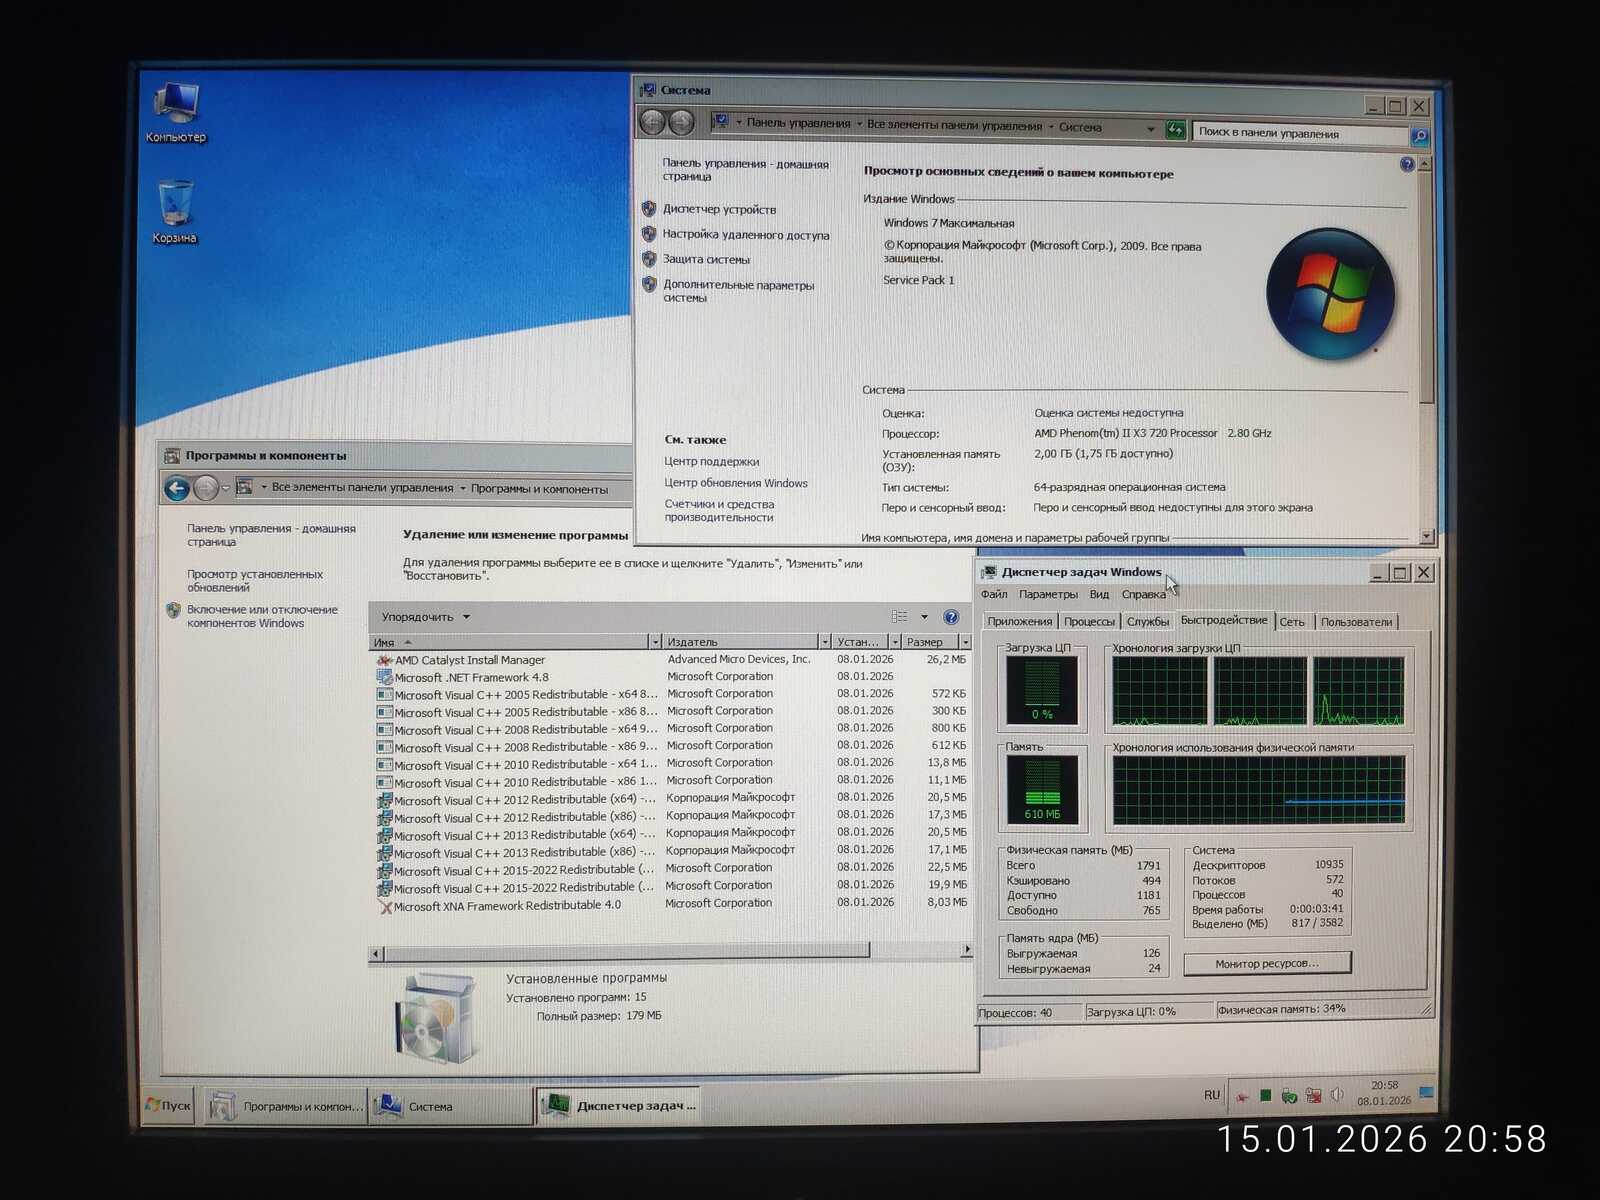Open Центр обновления Windows link
The image size is (1600, 1200).
[x=736, y=483]
